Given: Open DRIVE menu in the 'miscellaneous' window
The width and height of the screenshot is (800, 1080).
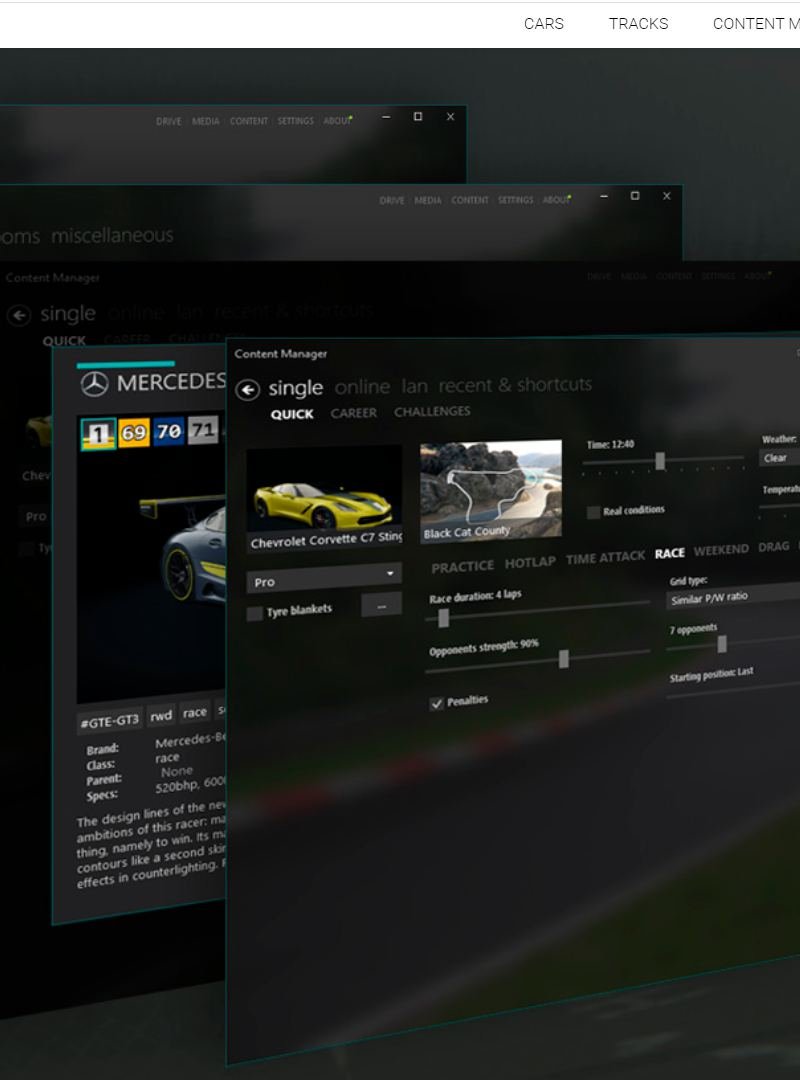Looking at the screenshot, I should [x=392, y=200].
